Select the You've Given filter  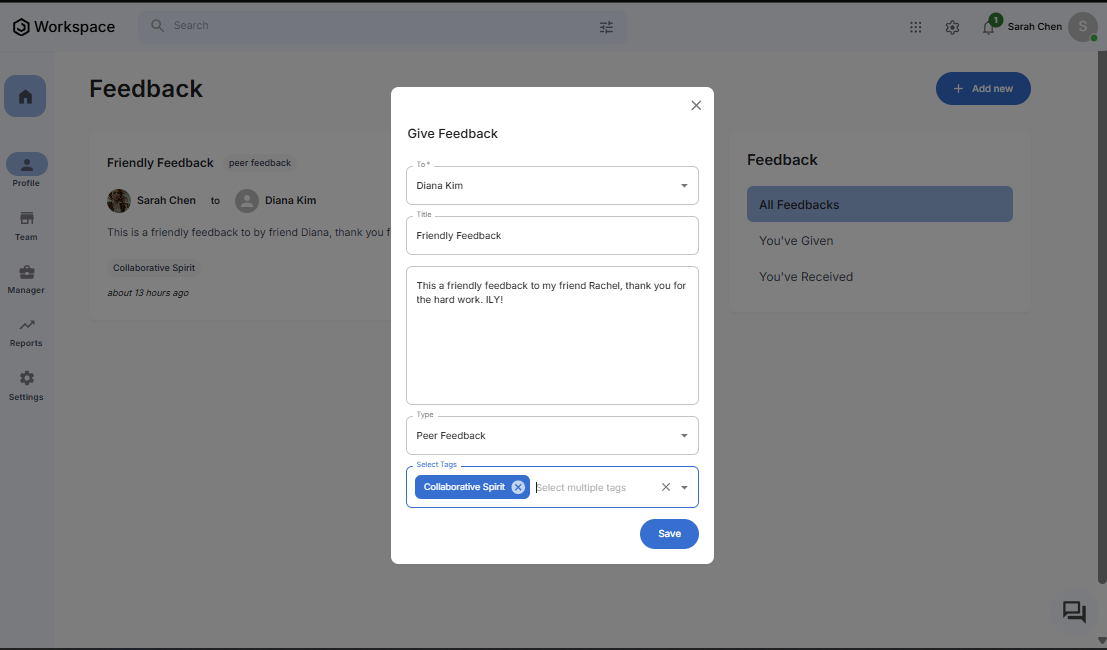click(796, 241)
